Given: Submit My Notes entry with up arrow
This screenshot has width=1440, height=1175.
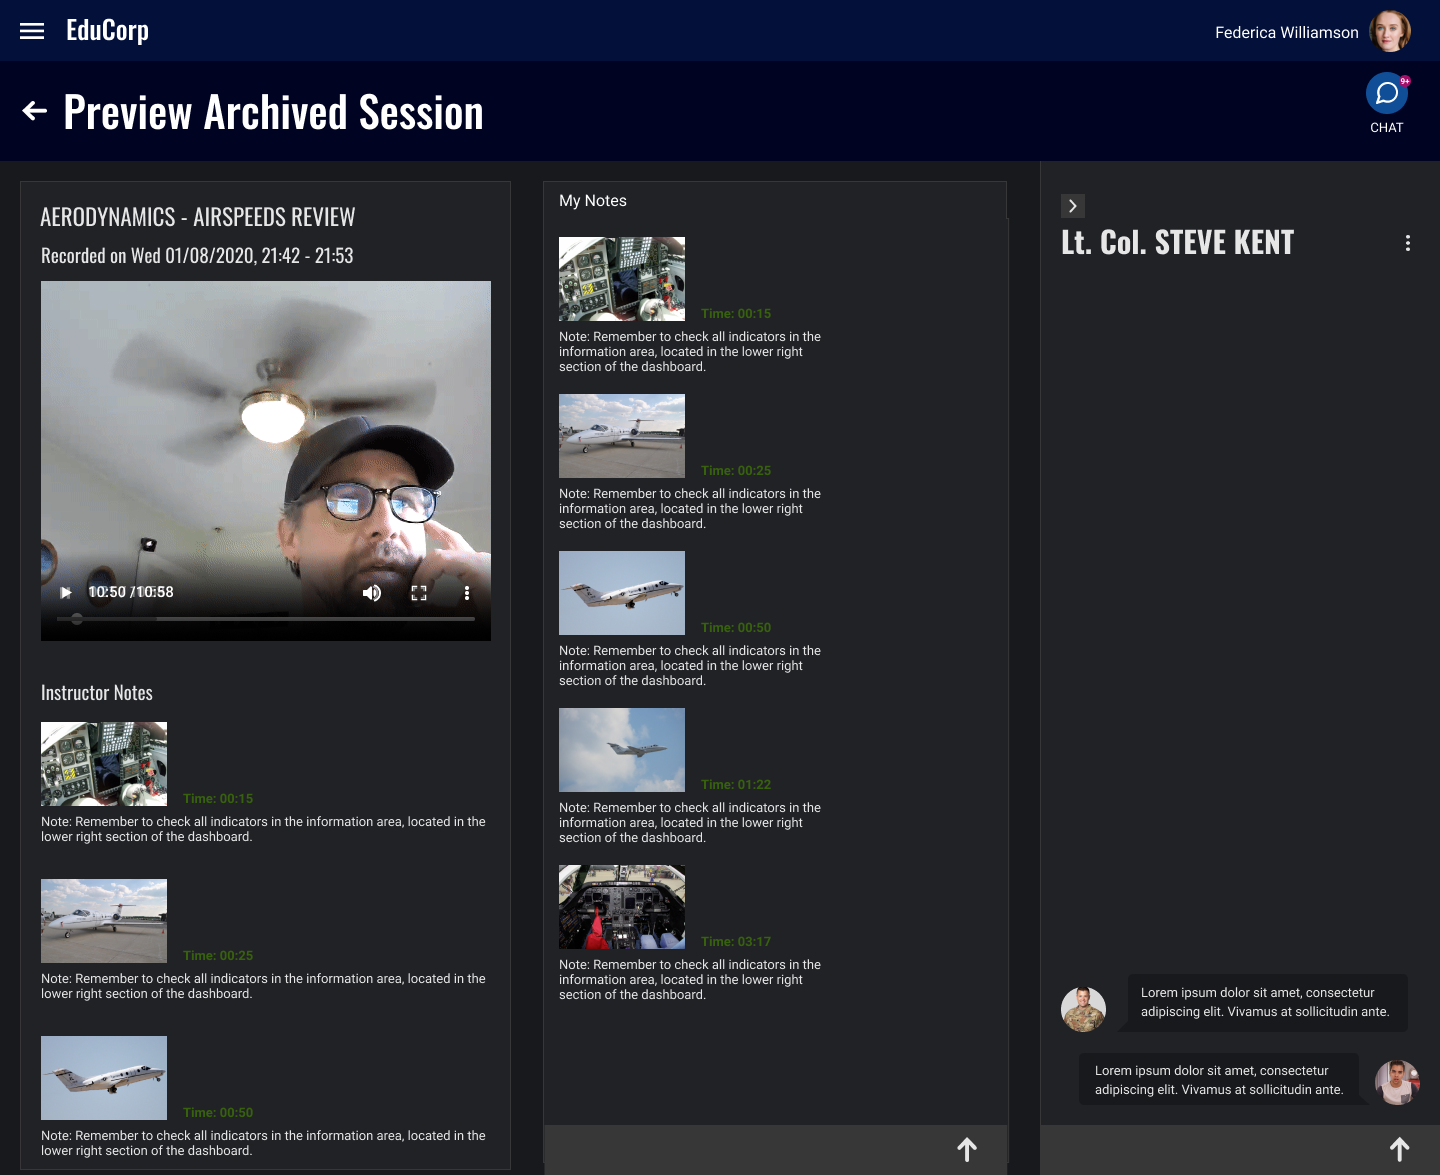Looking at the screenshot, I should coord(967,1150).
